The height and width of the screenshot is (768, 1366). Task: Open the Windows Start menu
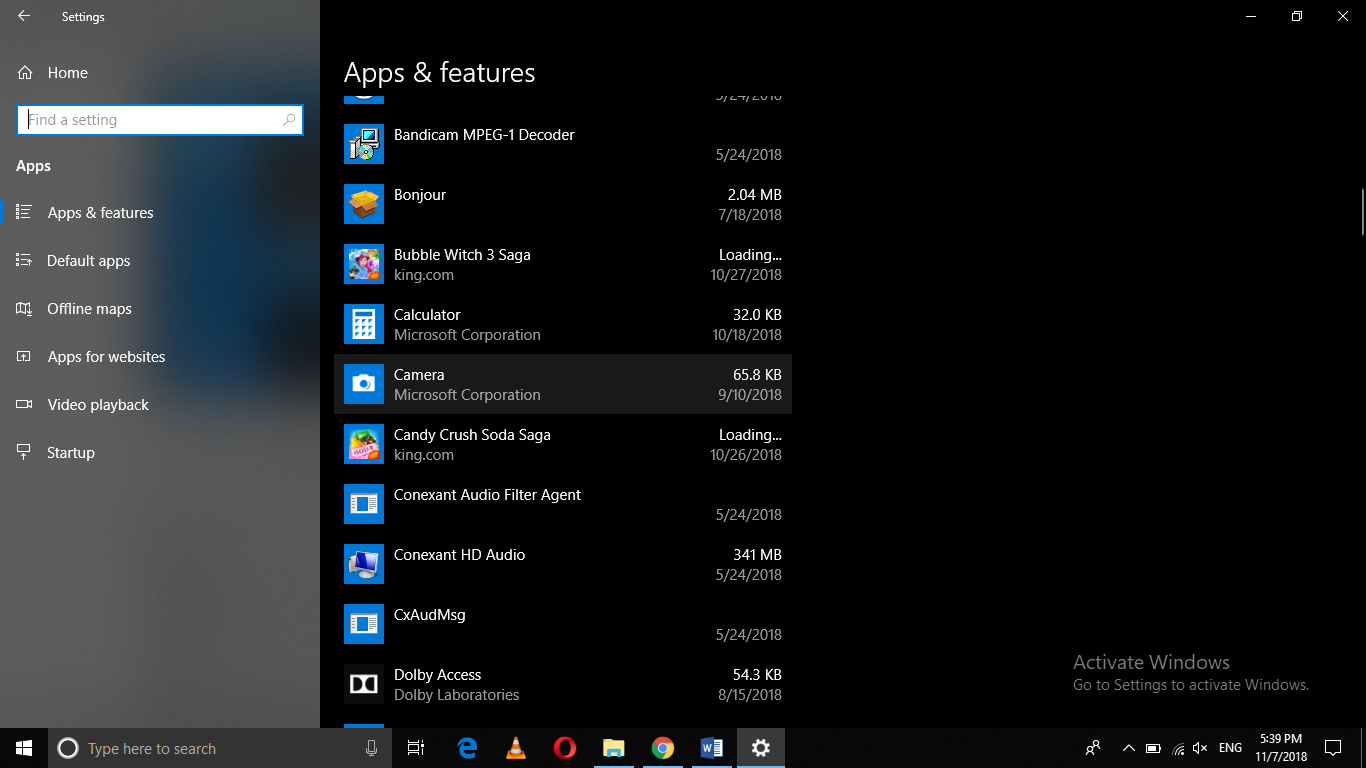click(x=24, y=748)
